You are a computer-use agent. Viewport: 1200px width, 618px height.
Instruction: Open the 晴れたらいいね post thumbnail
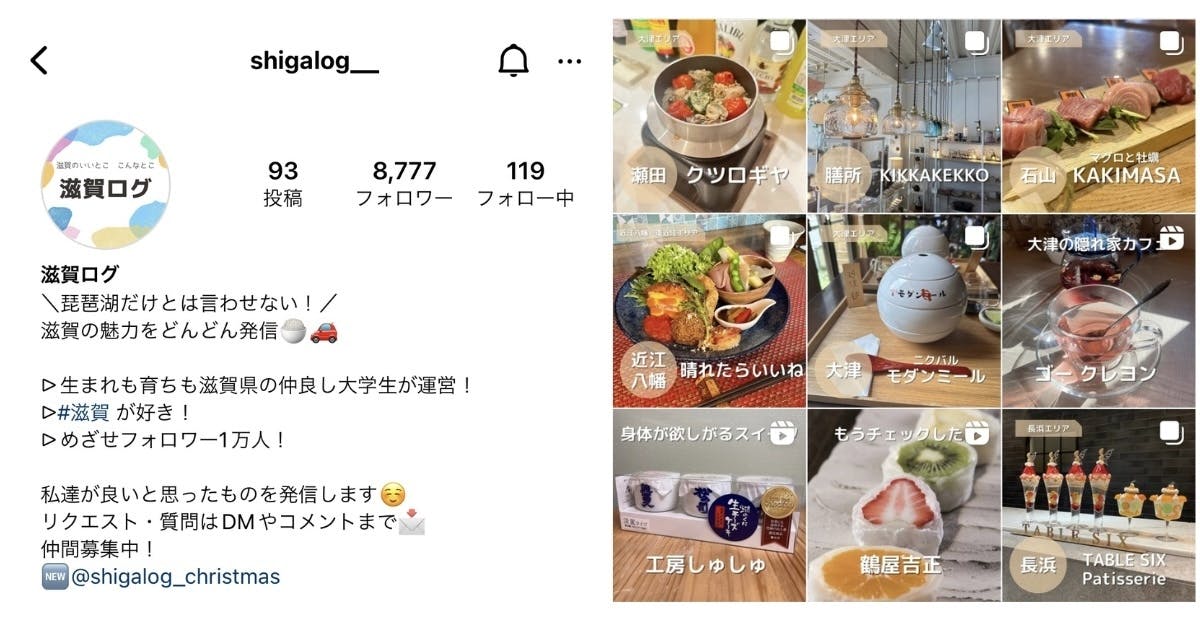pos(709,311)
